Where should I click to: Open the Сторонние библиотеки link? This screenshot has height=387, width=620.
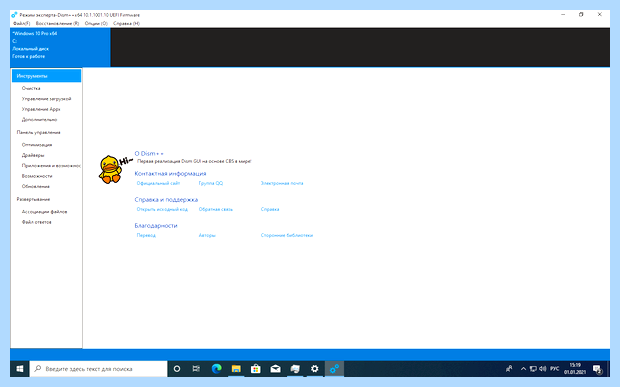point(287,236)
